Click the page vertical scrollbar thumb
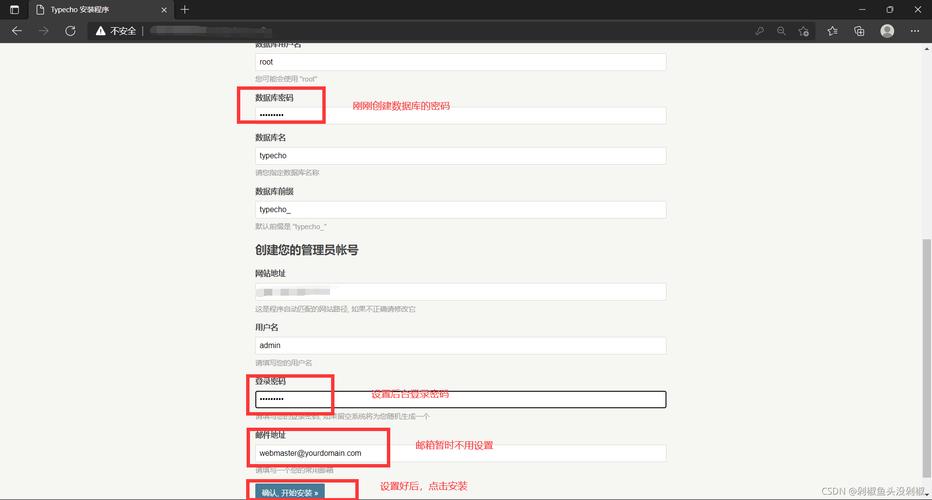932x500 pixels. [x=926, y=357]
